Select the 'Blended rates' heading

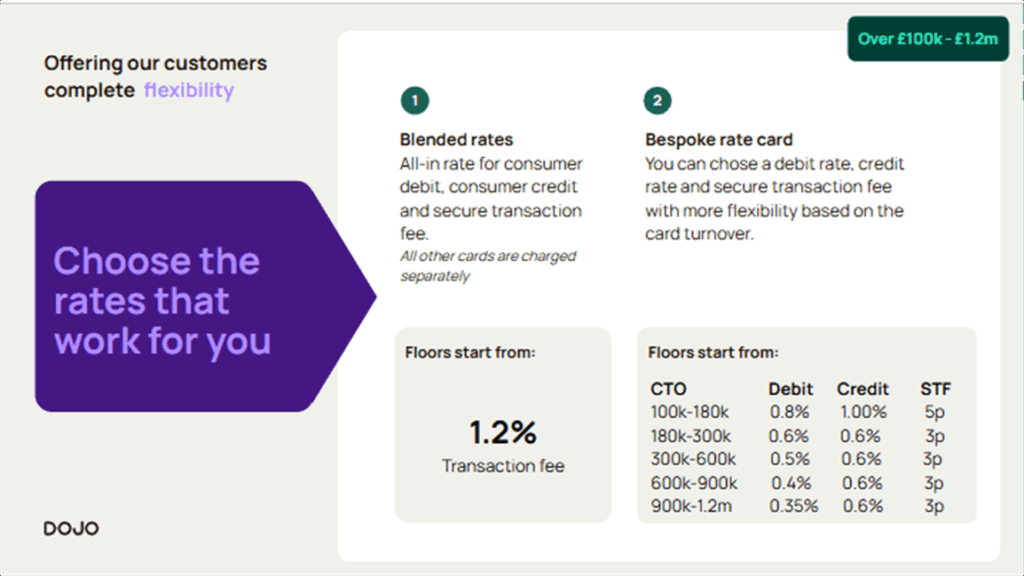pyautogui.click(x=456, y=139)
